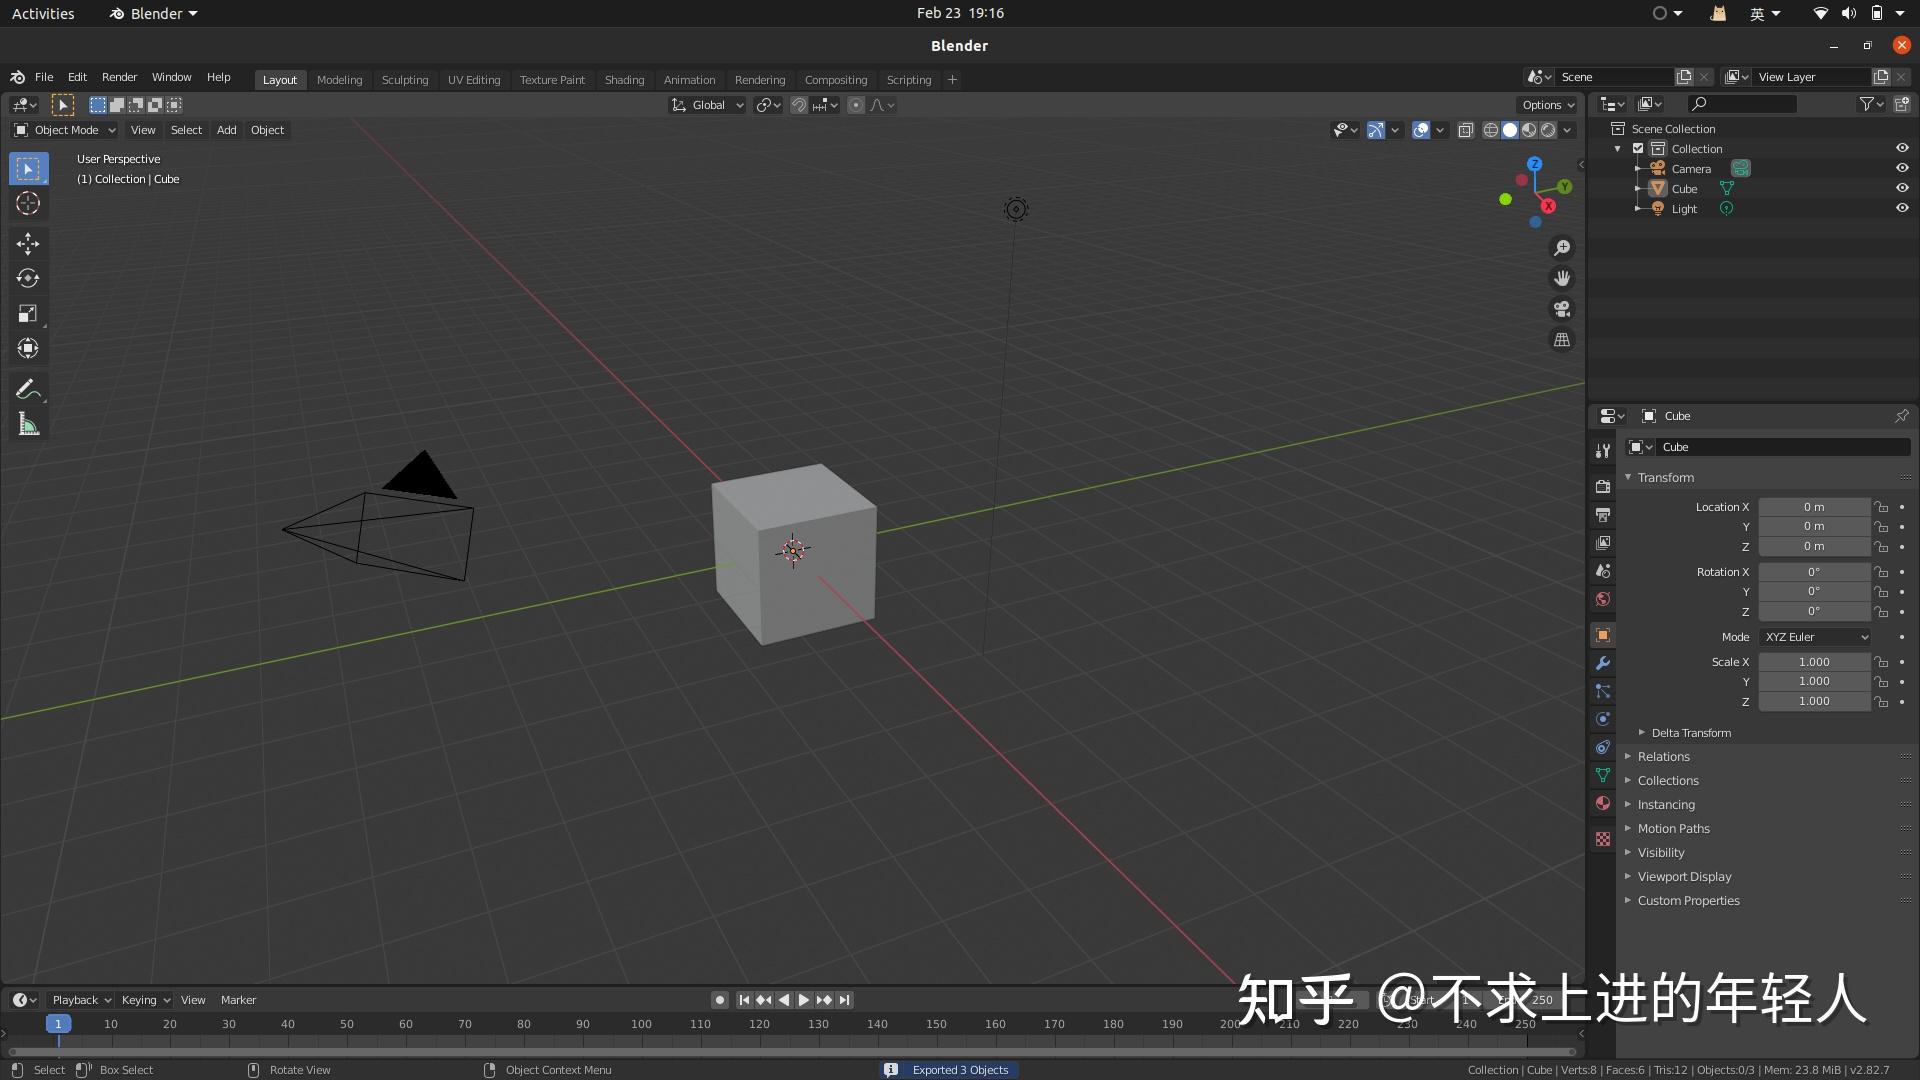Uncheck the Collection checkbox in the outliner

[x=1638, y=148]
